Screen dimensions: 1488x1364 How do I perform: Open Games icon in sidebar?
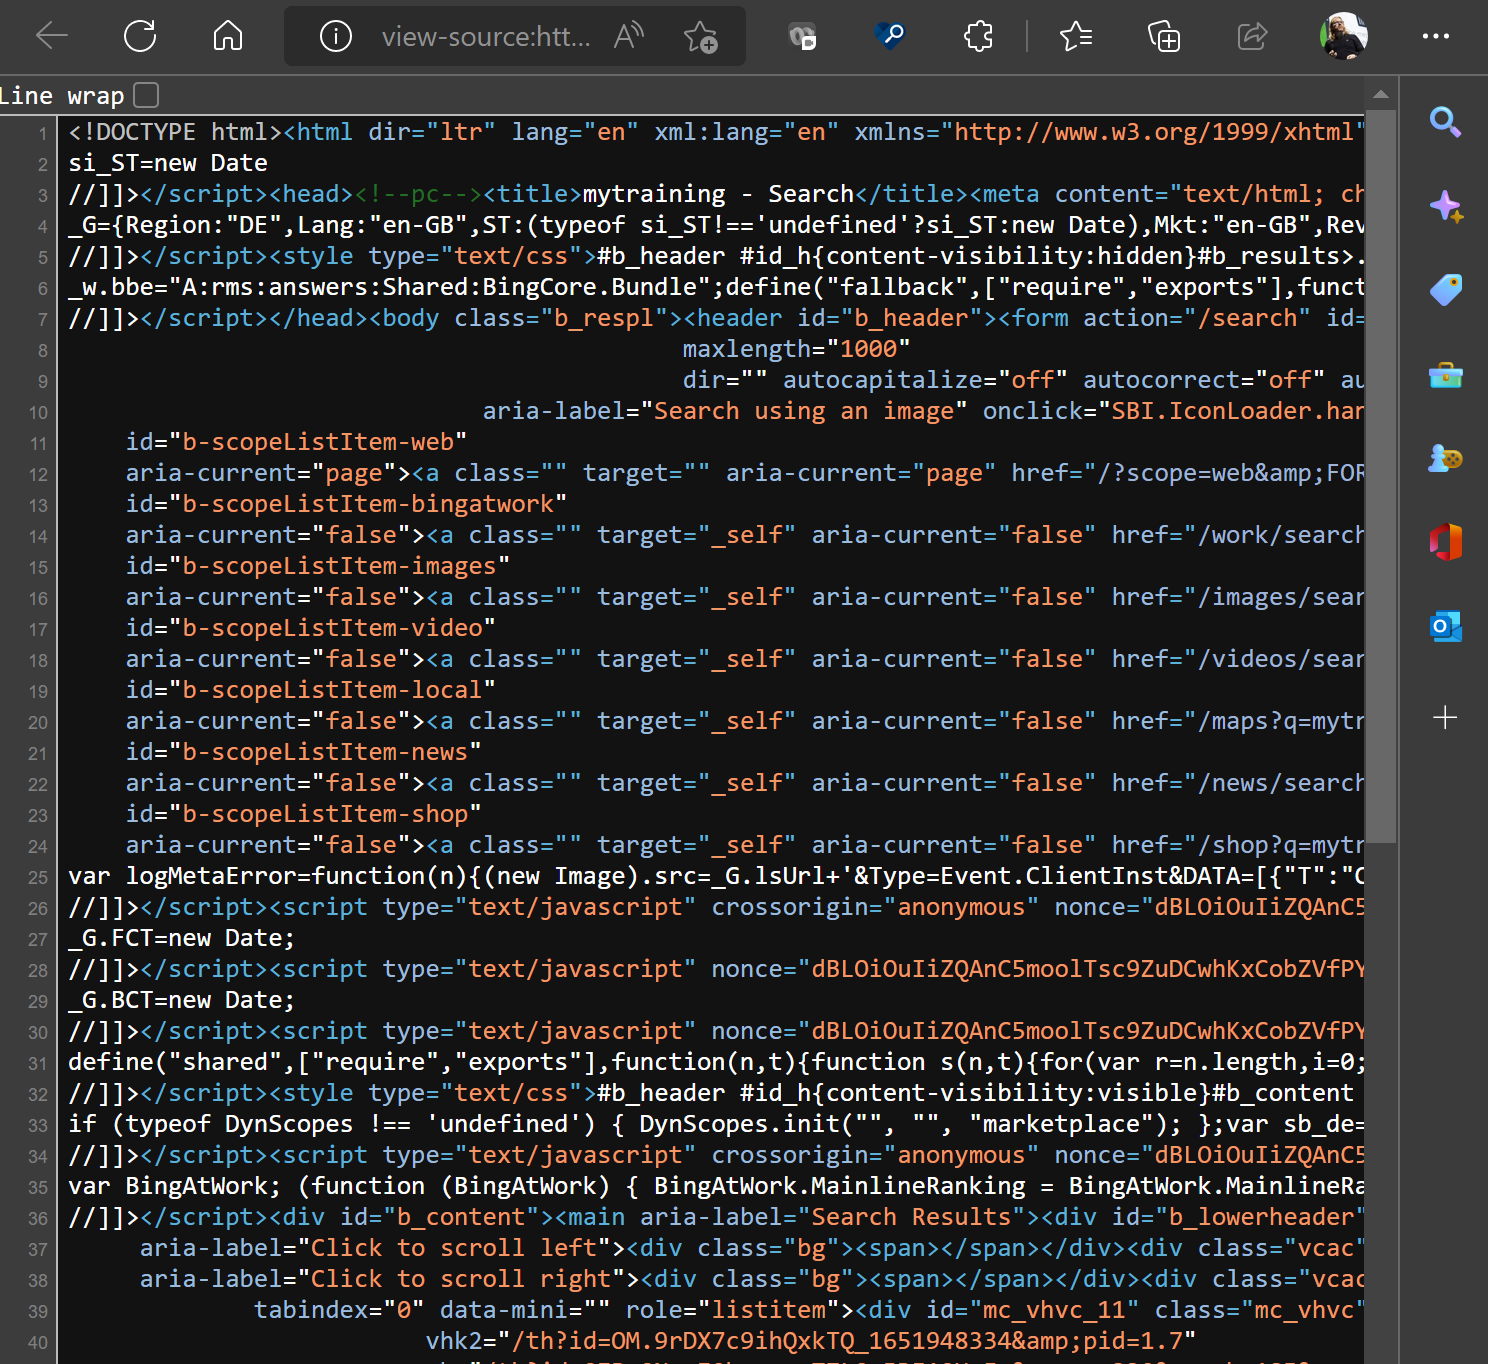(x=1445, y=459)
